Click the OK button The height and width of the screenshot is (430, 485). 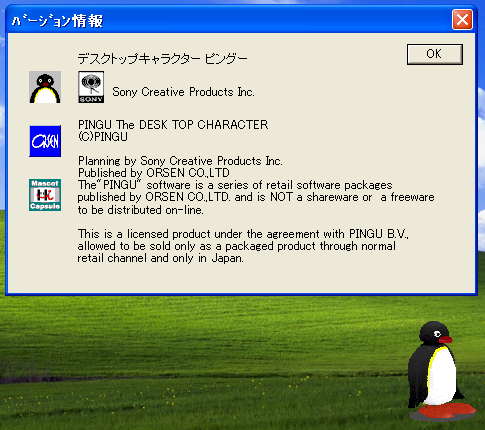435,54
